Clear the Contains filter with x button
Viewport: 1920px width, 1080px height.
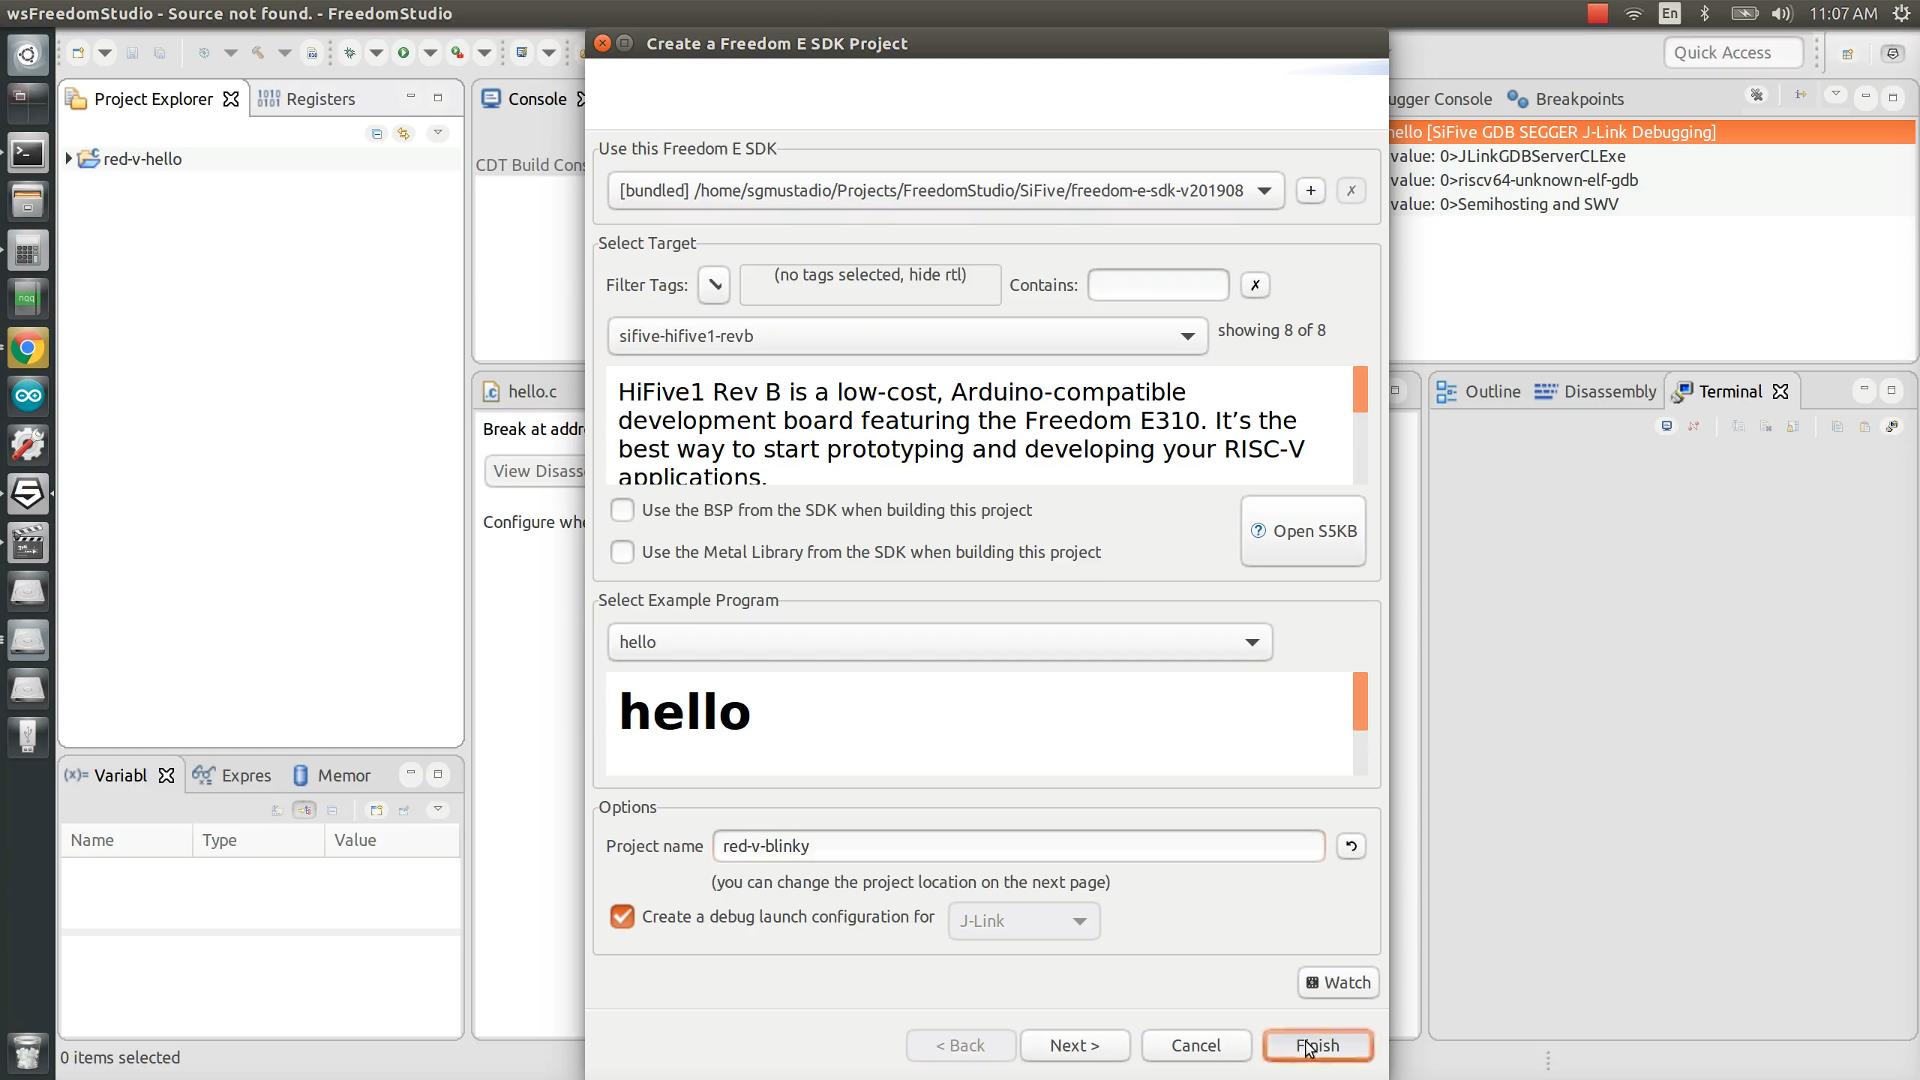(1255, 285)
